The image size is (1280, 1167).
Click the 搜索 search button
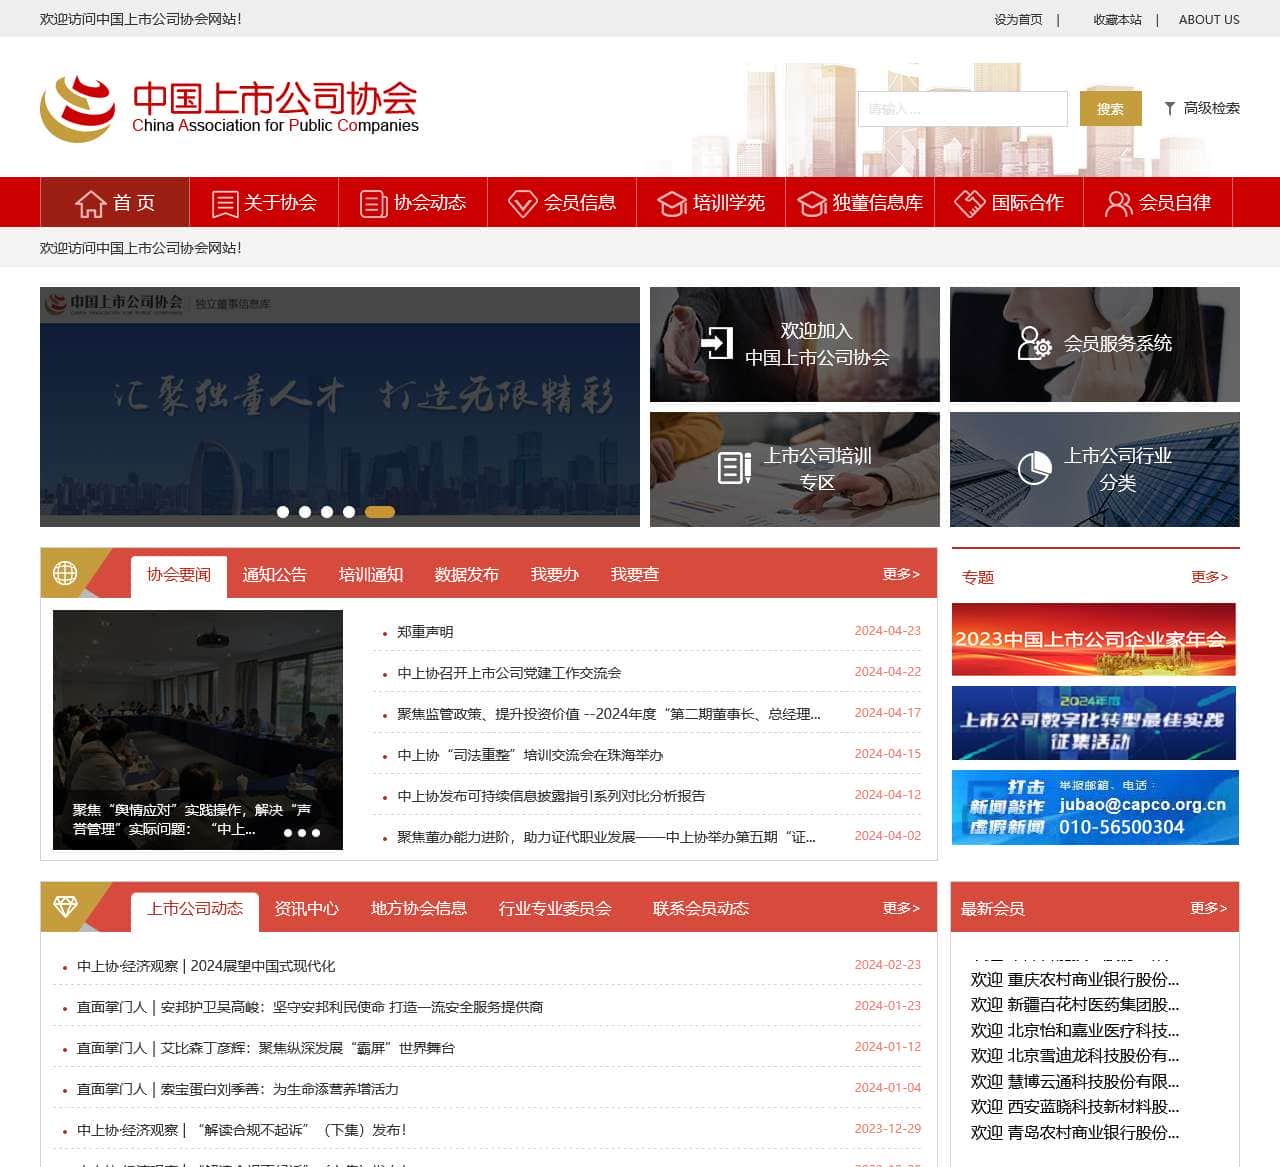pos(1110,108)
